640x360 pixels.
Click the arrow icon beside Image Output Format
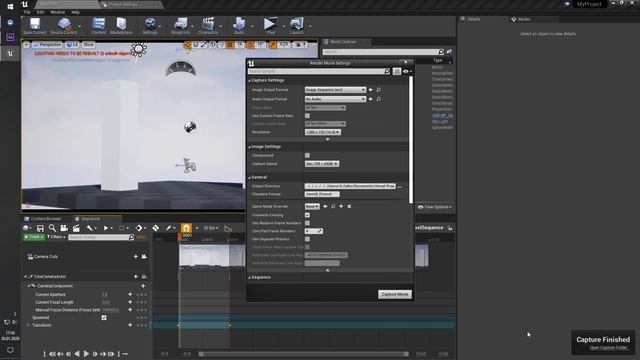371,90
